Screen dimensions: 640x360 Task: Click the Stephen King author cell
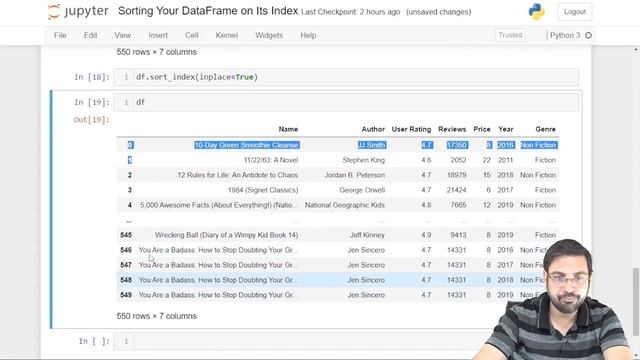(364, 160)
